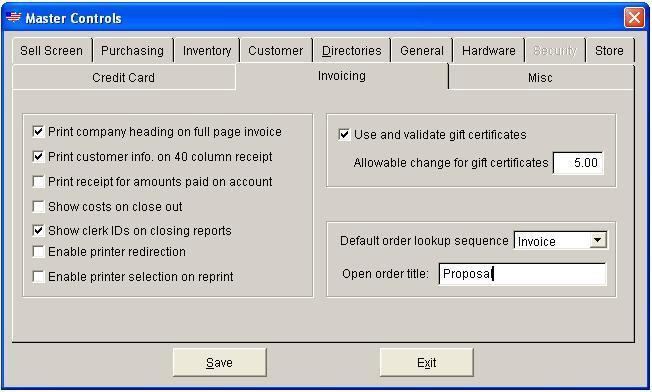The width and height of the screenshot is (652, 392).
Task: Click the Open order title text field
Action: [523, 274]
